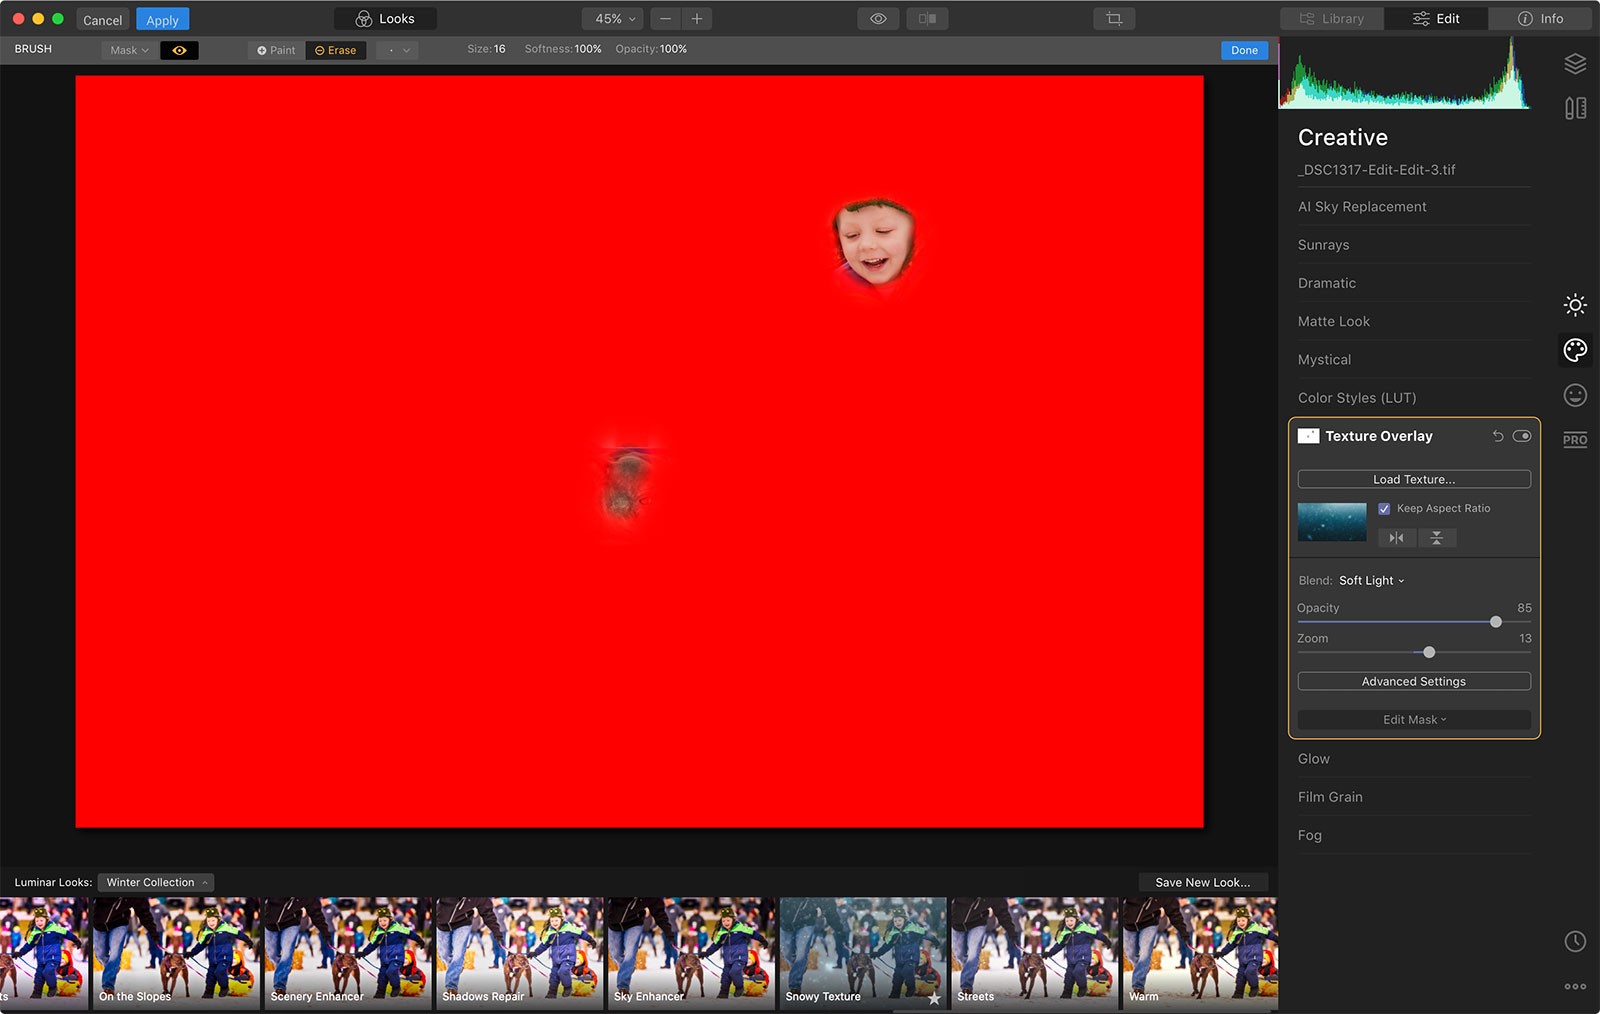The width and height of the screenshot is (1600, 1014).
Task: Open the Canvas tools icon
Action: pos(1575,108)
